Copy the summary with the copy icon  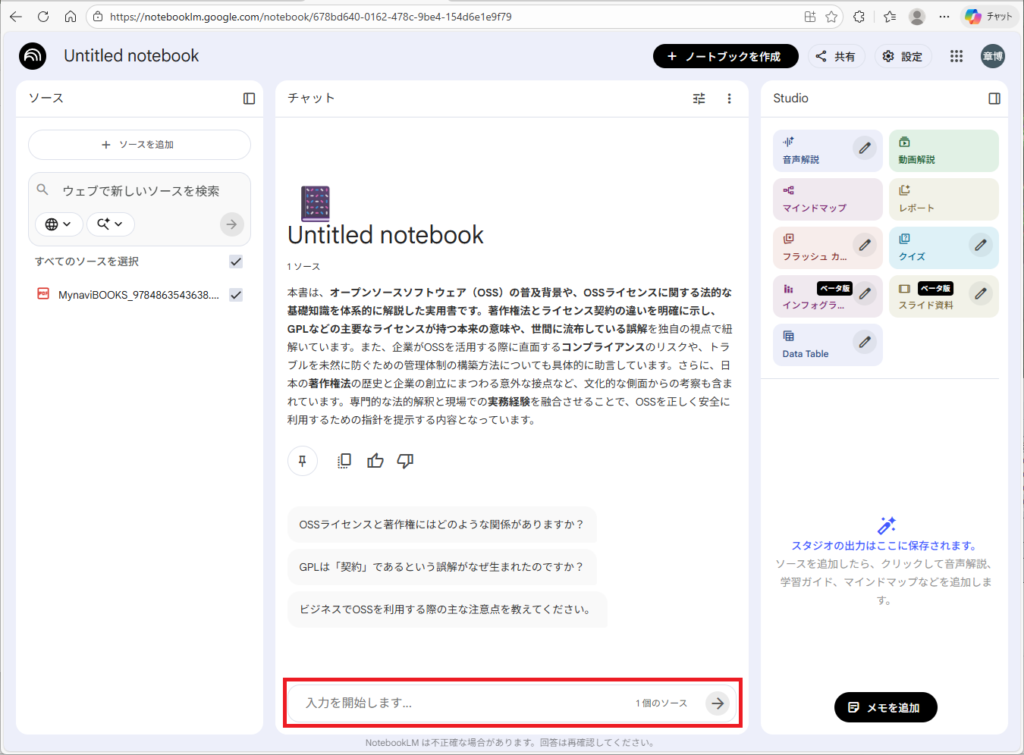pos(344,461)
